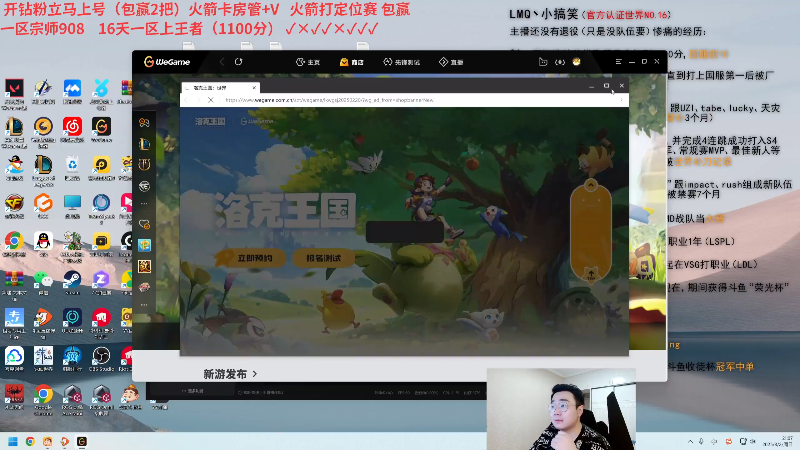The width and height of the screenshot is (800, 450).
Task: Show more games via upper sidebar ellipsis
Action: pyautogui.click(x=144, y=204)
